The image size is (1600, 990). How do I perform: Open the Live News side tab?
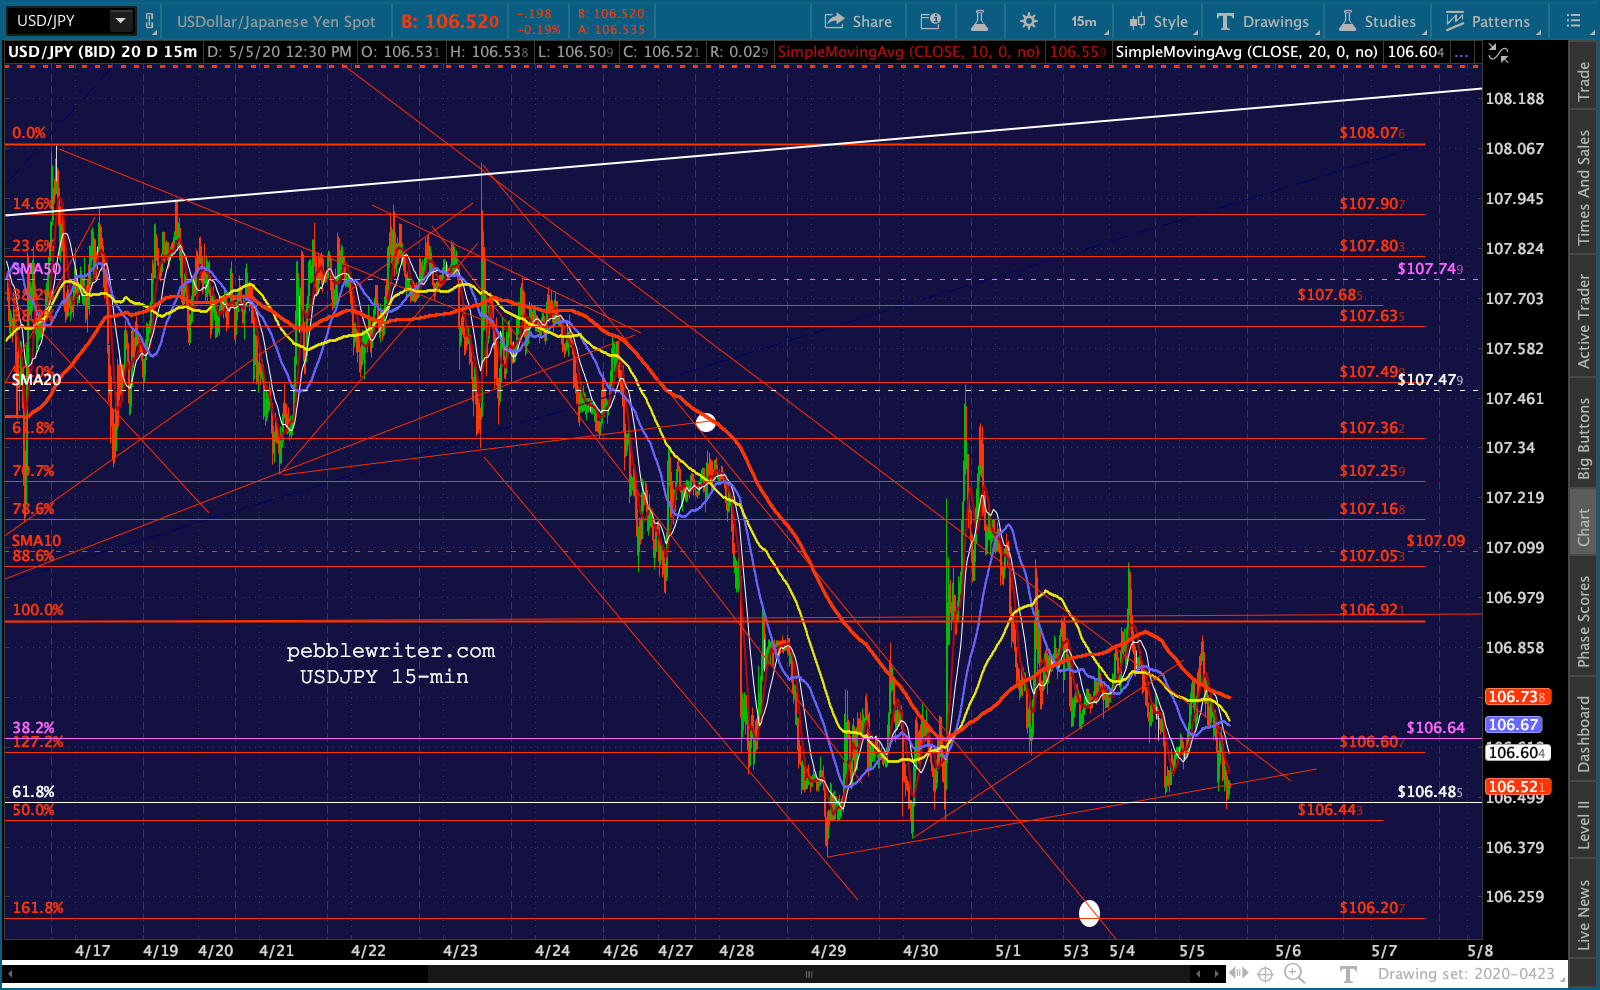click(x=1584, y=915)
